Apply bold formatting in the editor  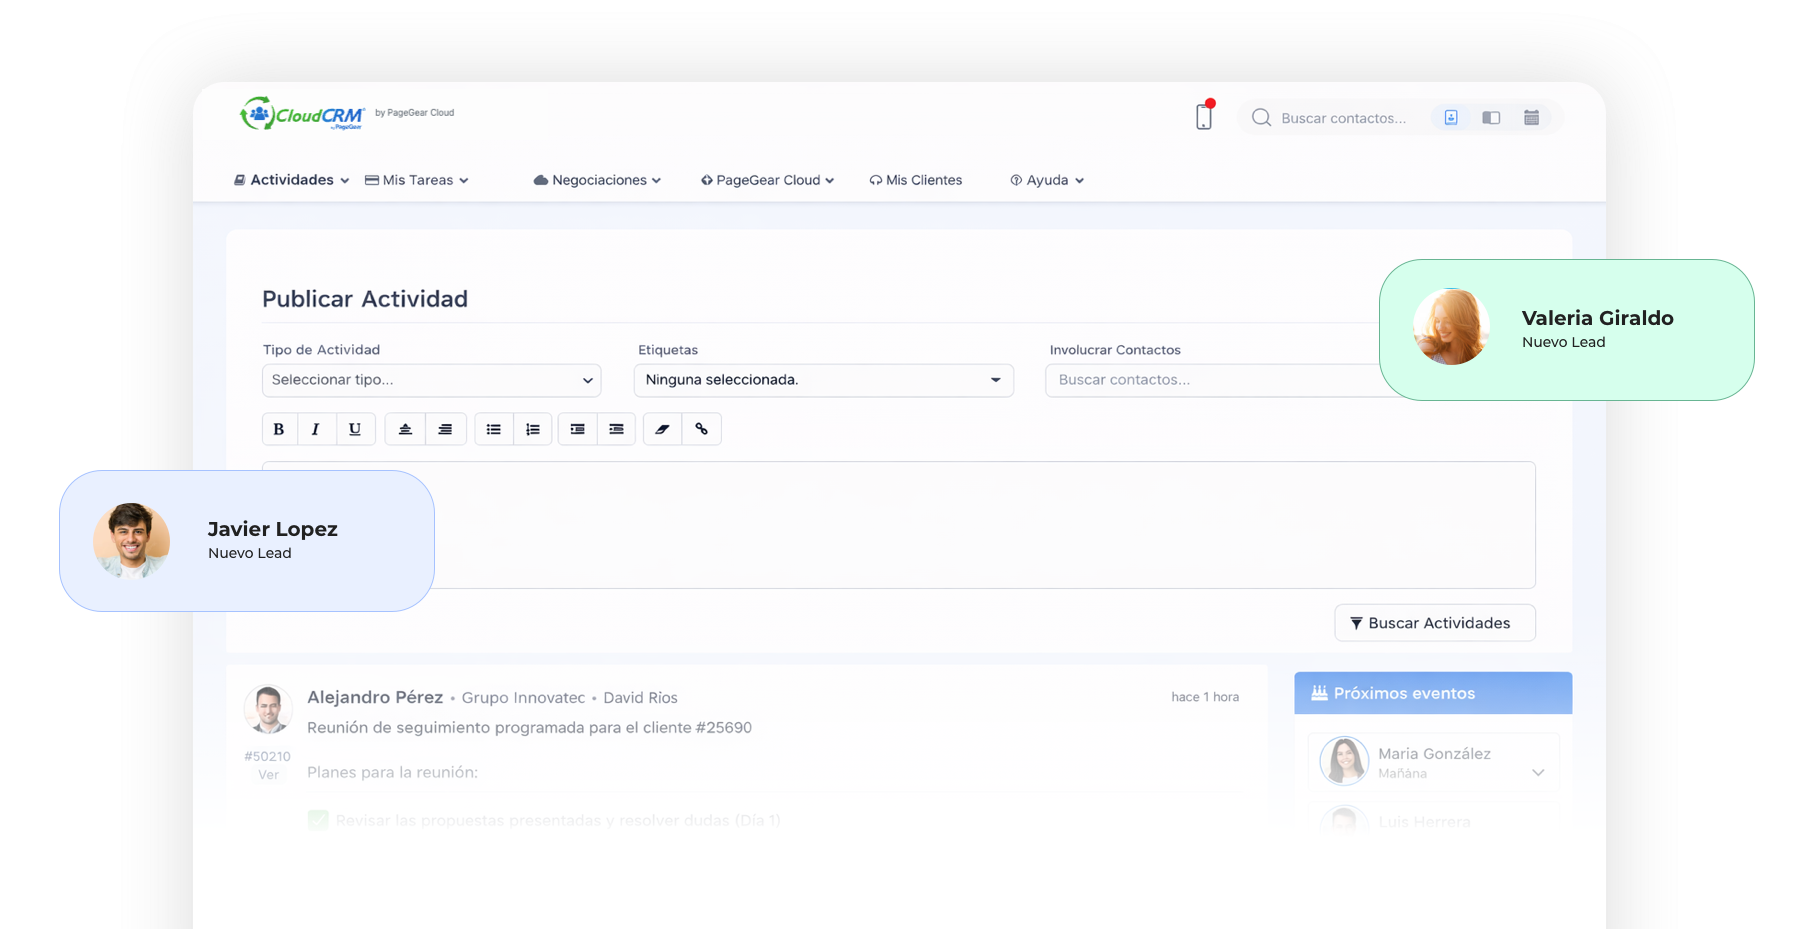(280, 429)
